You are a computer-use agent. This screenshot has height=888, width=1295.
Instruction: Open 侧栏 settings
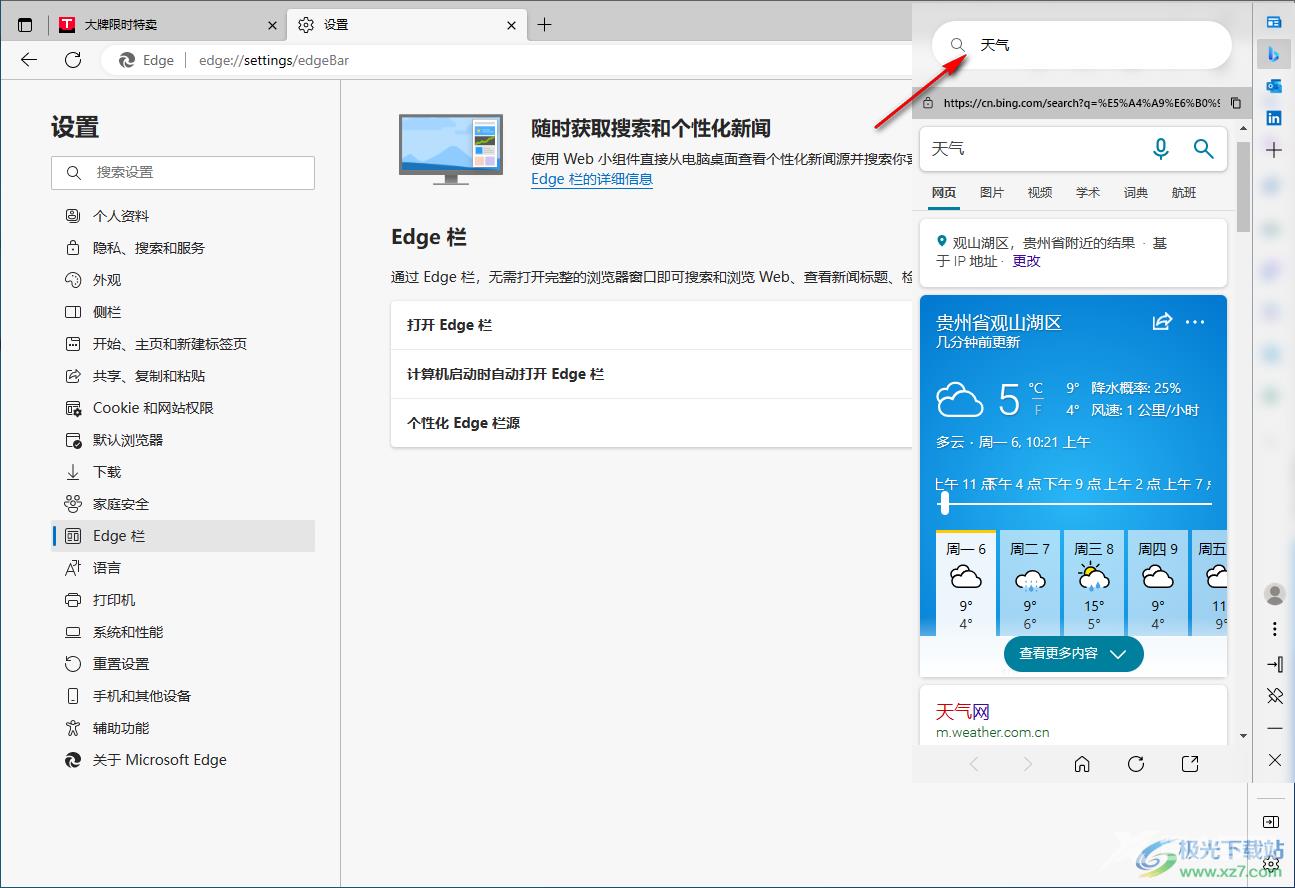(183, 312)
